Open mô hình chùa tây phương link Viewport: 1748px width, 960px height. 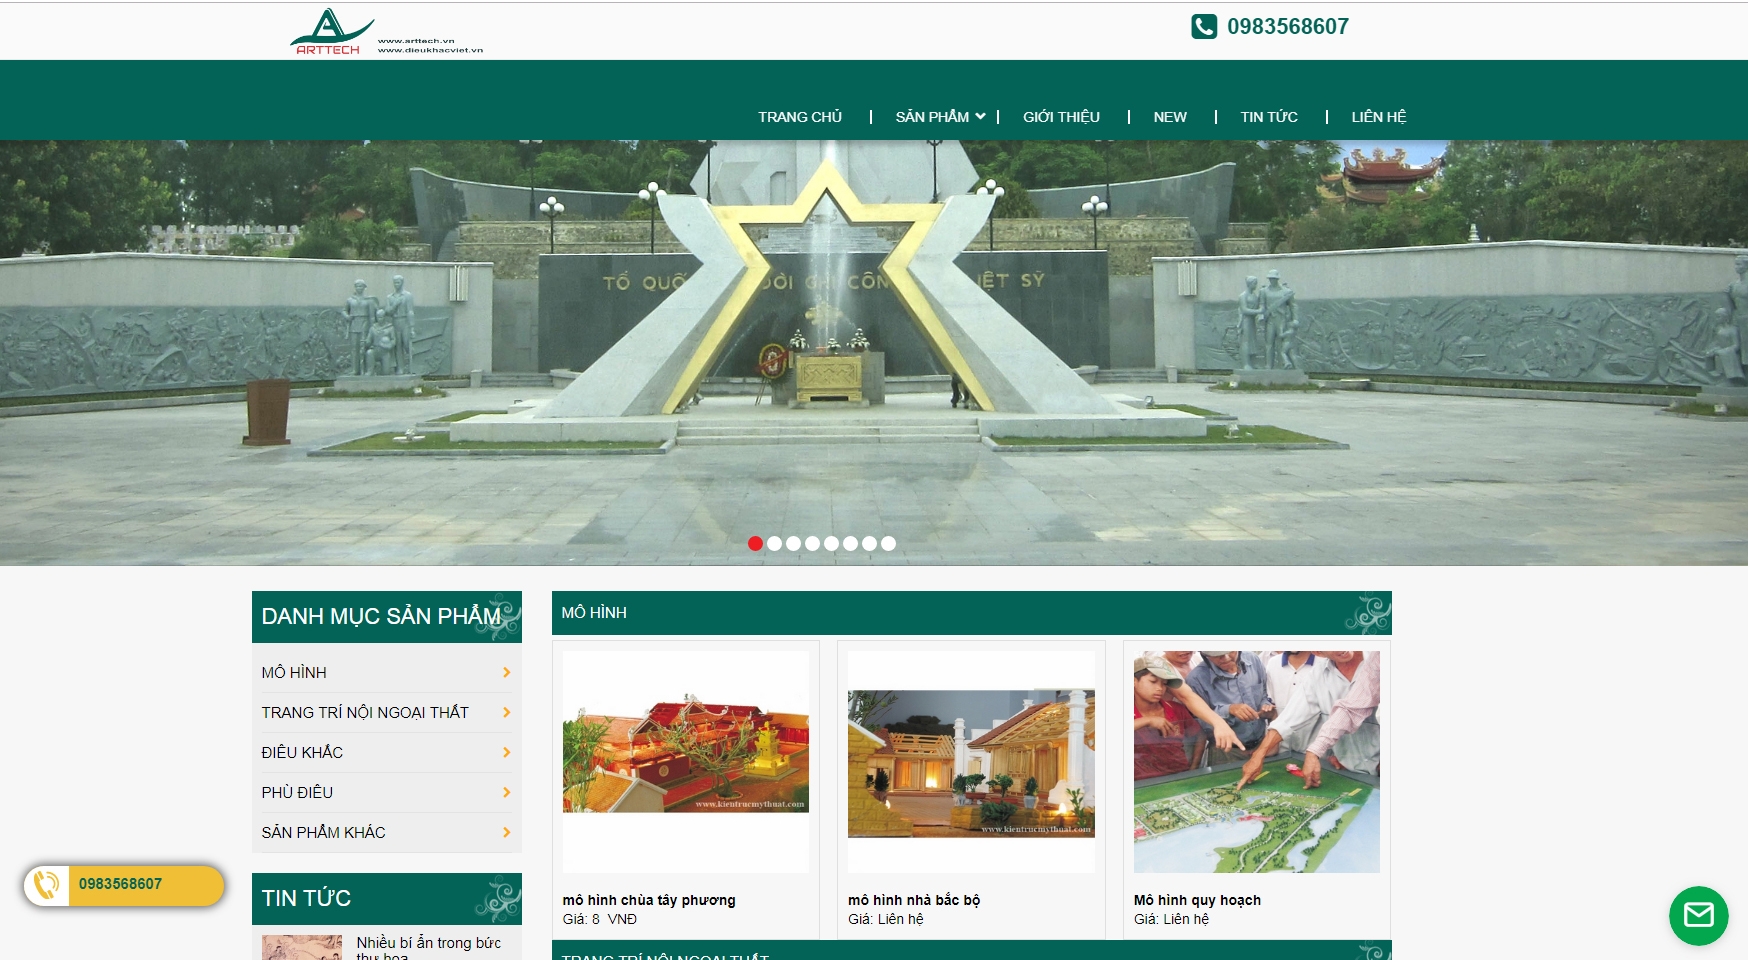pos(649,900)
